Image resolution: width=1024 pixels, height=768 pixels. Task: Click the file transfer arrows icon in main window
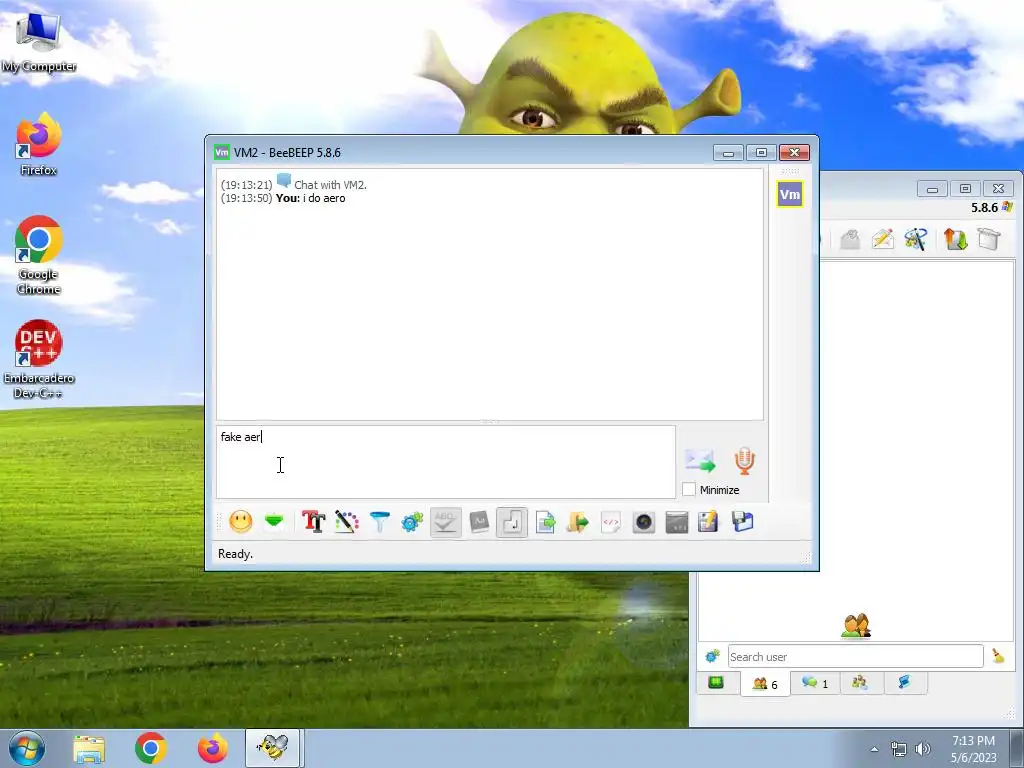point(955,239)
